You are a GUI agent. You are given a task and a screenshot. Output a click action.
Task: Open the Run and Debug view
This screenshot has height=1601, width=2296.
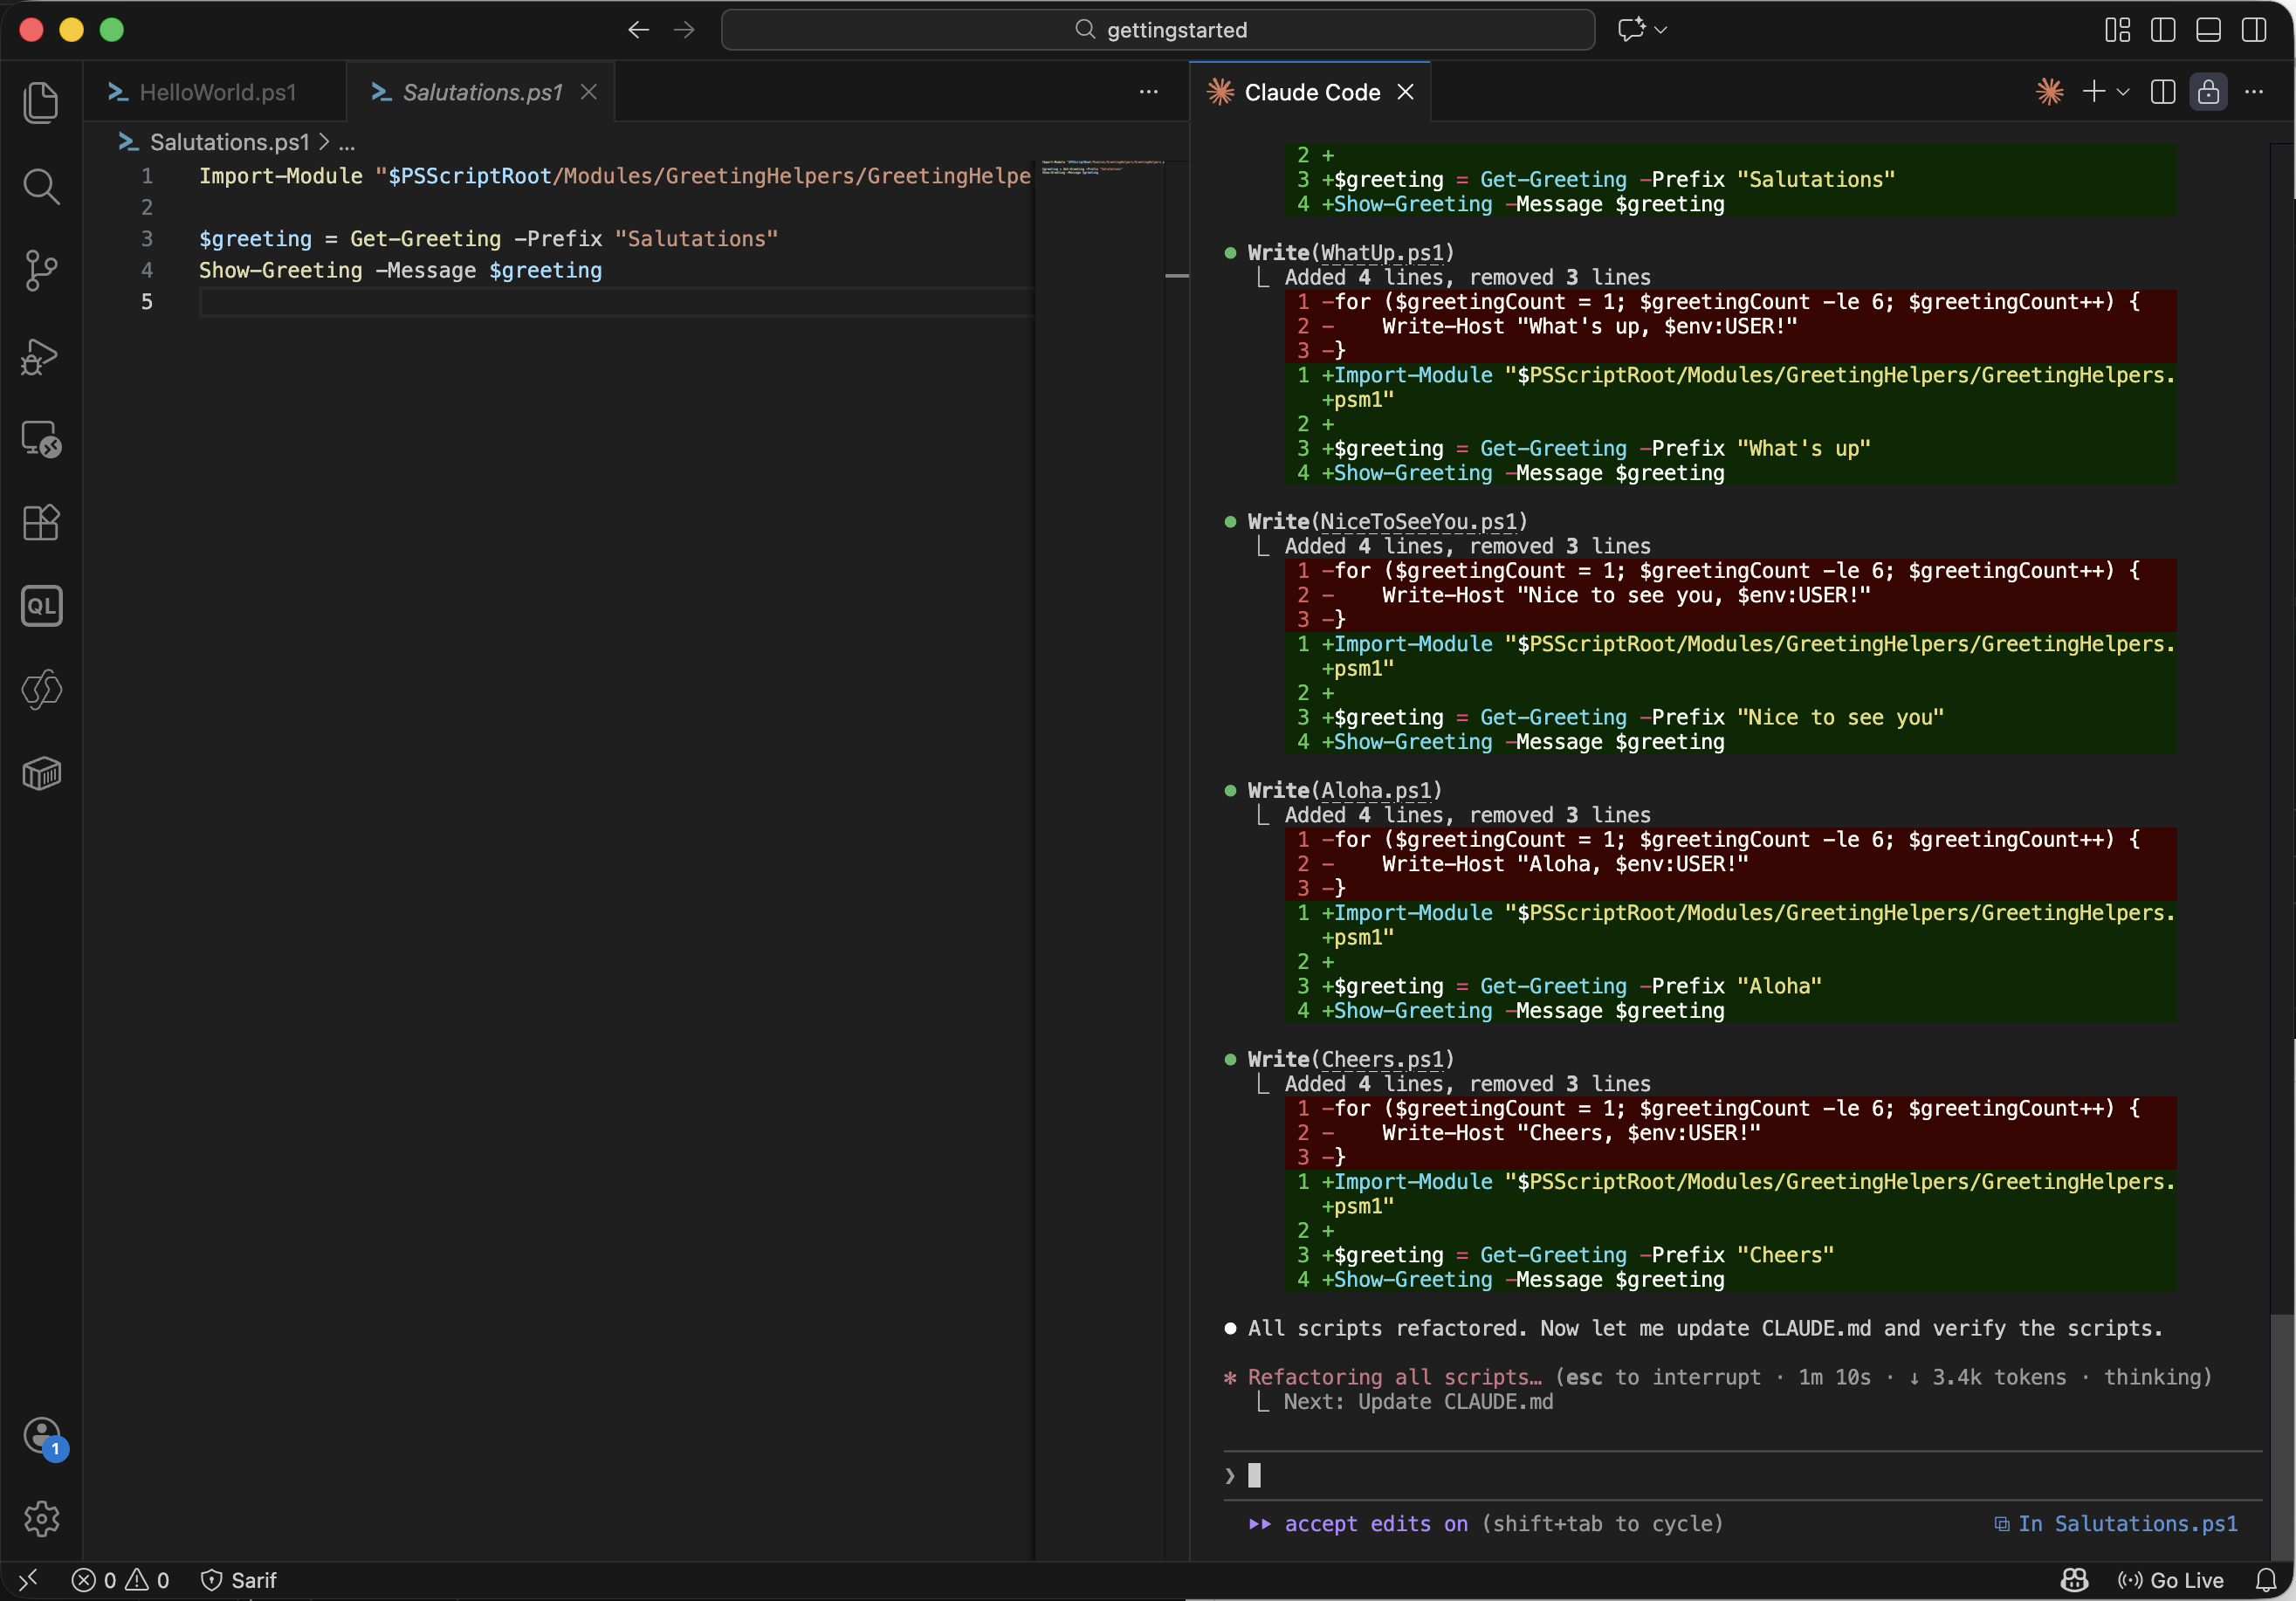tap(41, 357)
